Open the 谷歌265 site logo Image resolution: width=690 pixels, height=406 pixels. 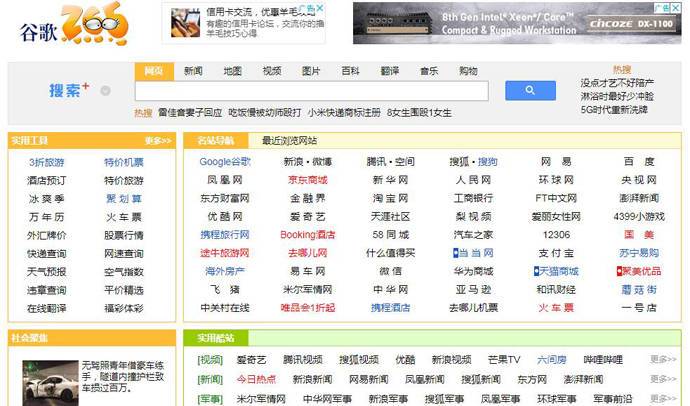74,24
